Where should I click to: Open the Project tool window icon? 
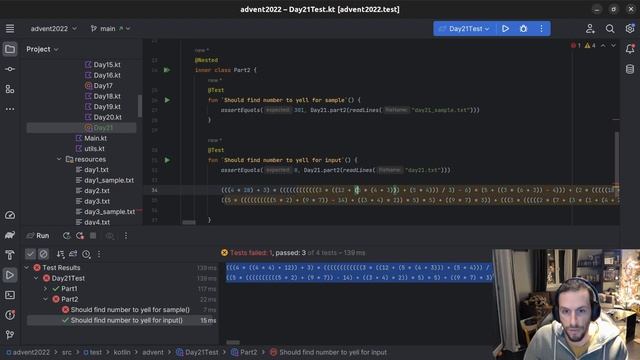10,49
